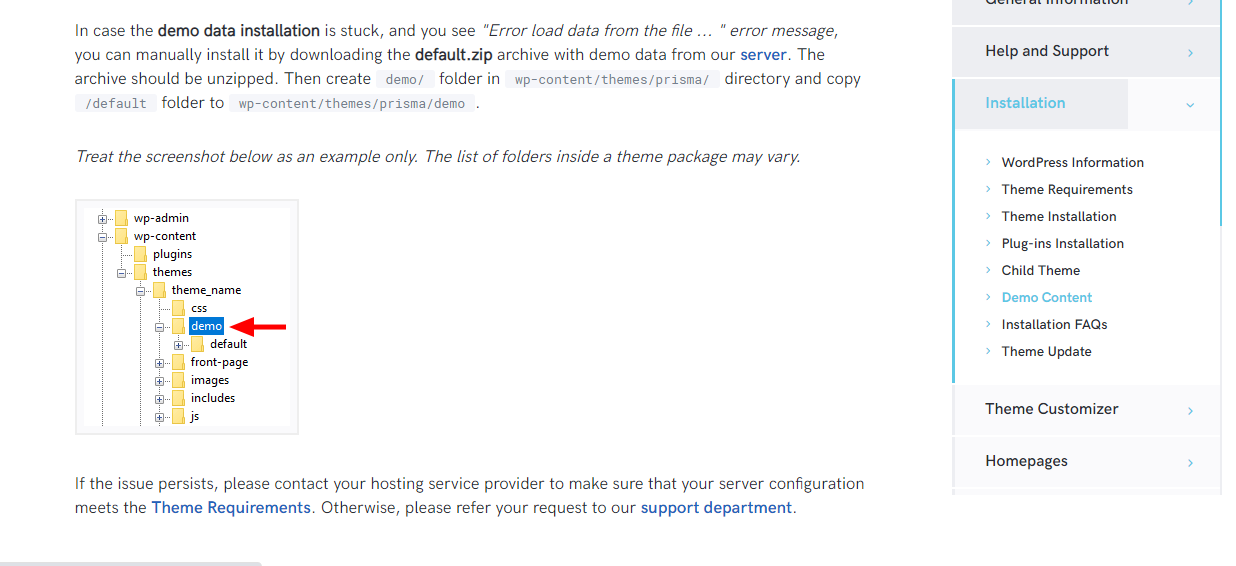The width and height of the screenshot is (1236, 566).
Task: Click the Help and Support heading
Action: 1046,51
